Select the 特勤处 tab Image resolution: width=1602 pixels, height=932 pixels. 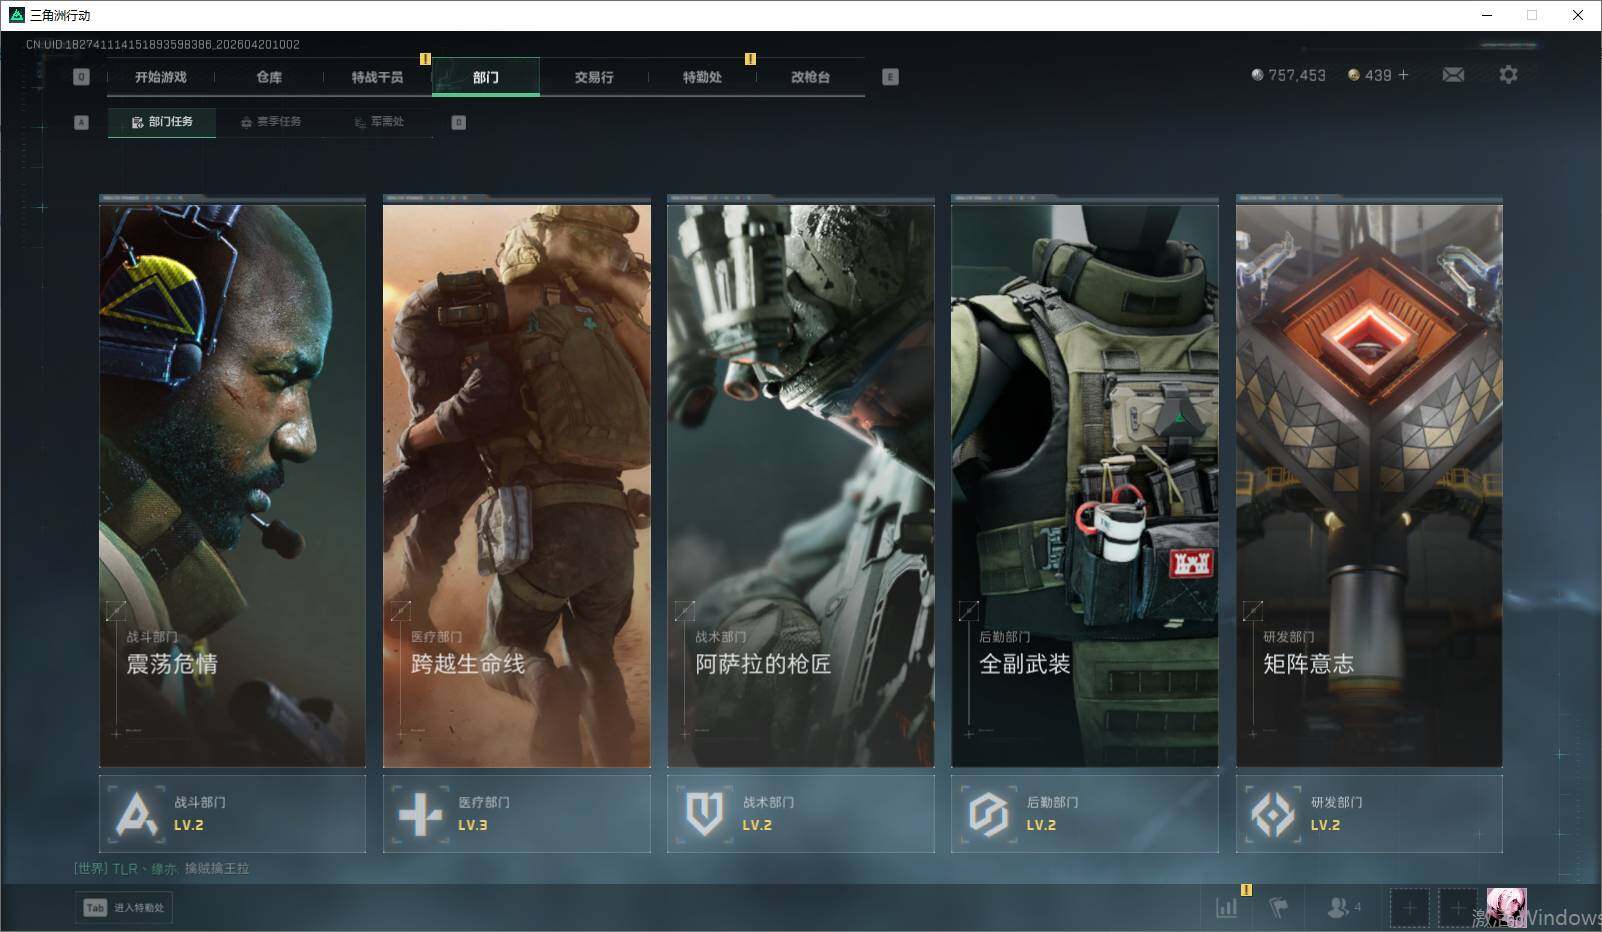pos(702,77)
